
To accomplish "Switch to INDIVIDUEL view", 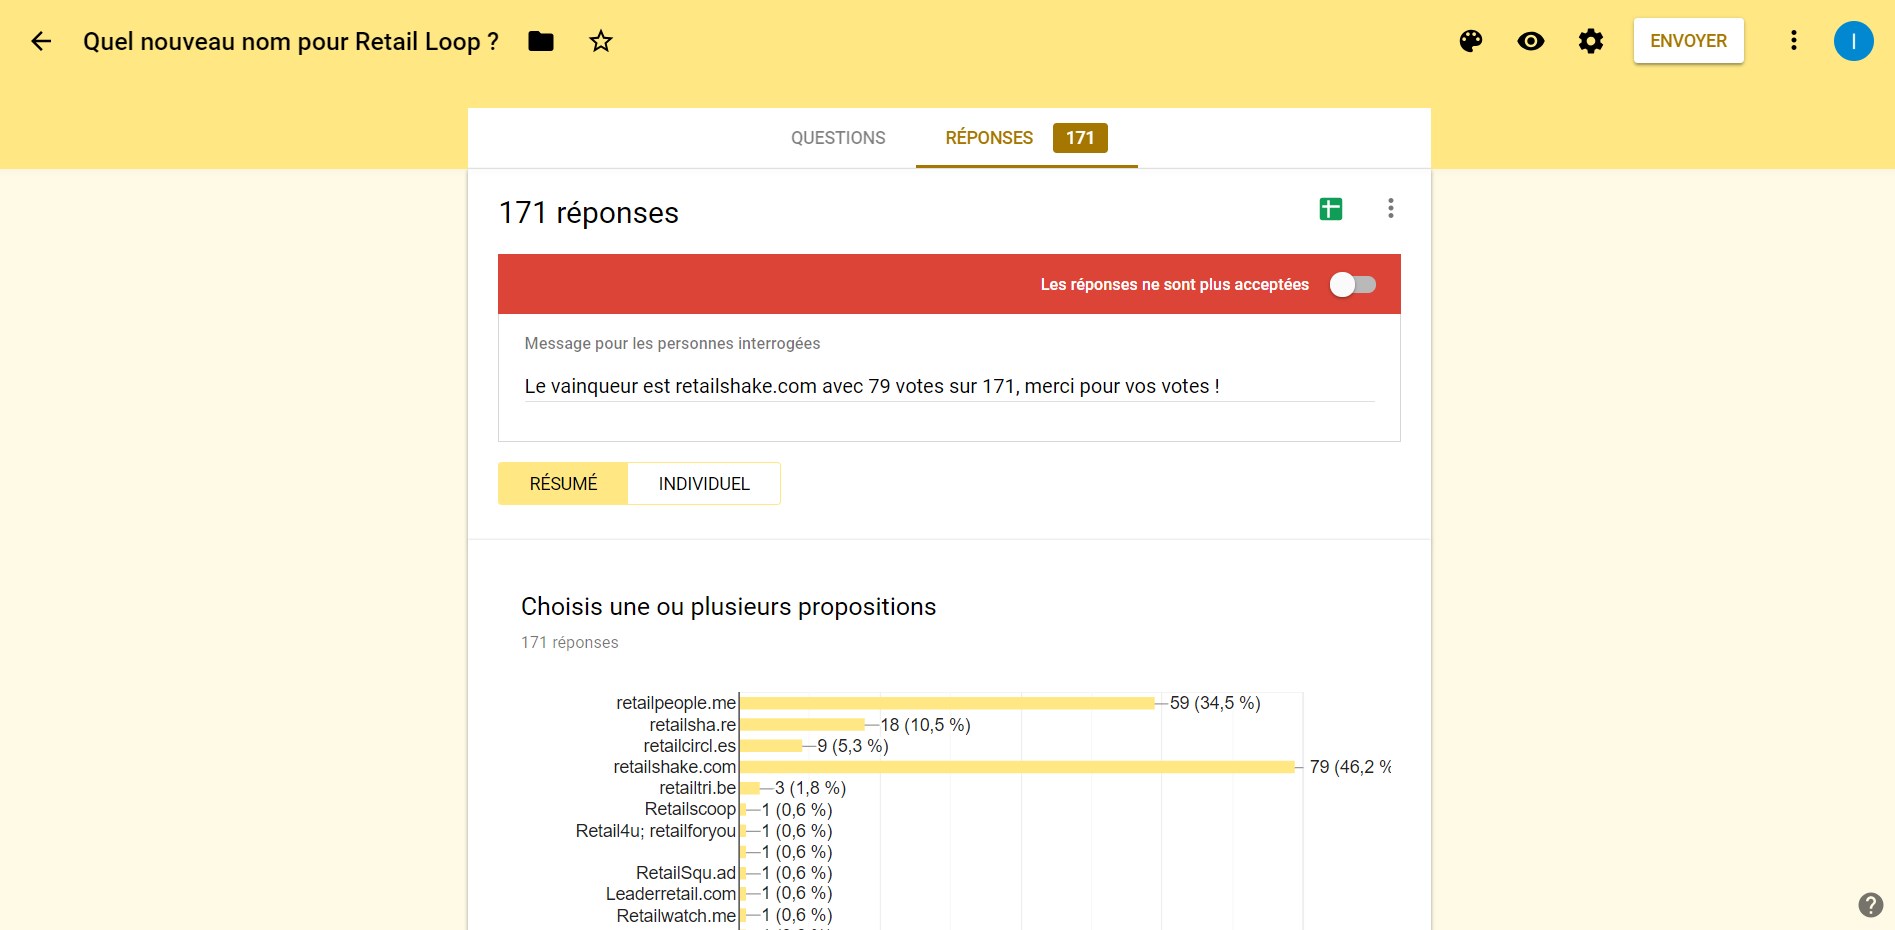I will (704, 484).
